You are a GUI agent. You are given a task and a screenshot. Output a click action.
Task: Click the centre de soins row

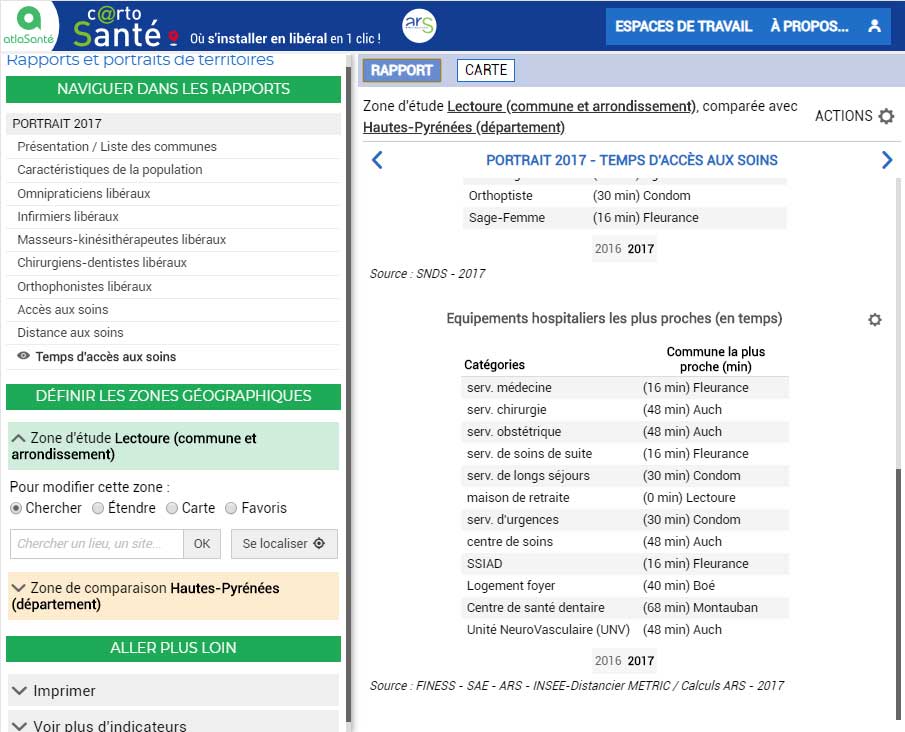tap(625, 541)
